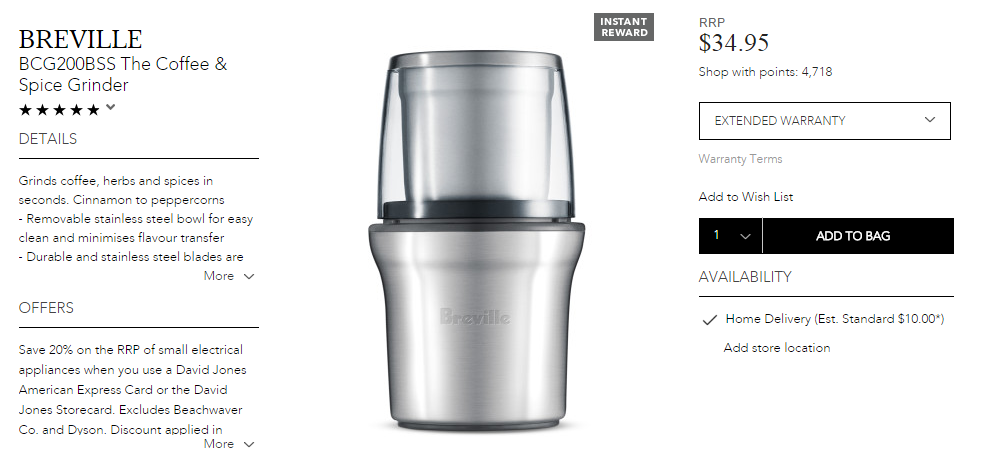
Task: Click the Extended Warranty dropdown arrow
Action: (x=930, y=120)
